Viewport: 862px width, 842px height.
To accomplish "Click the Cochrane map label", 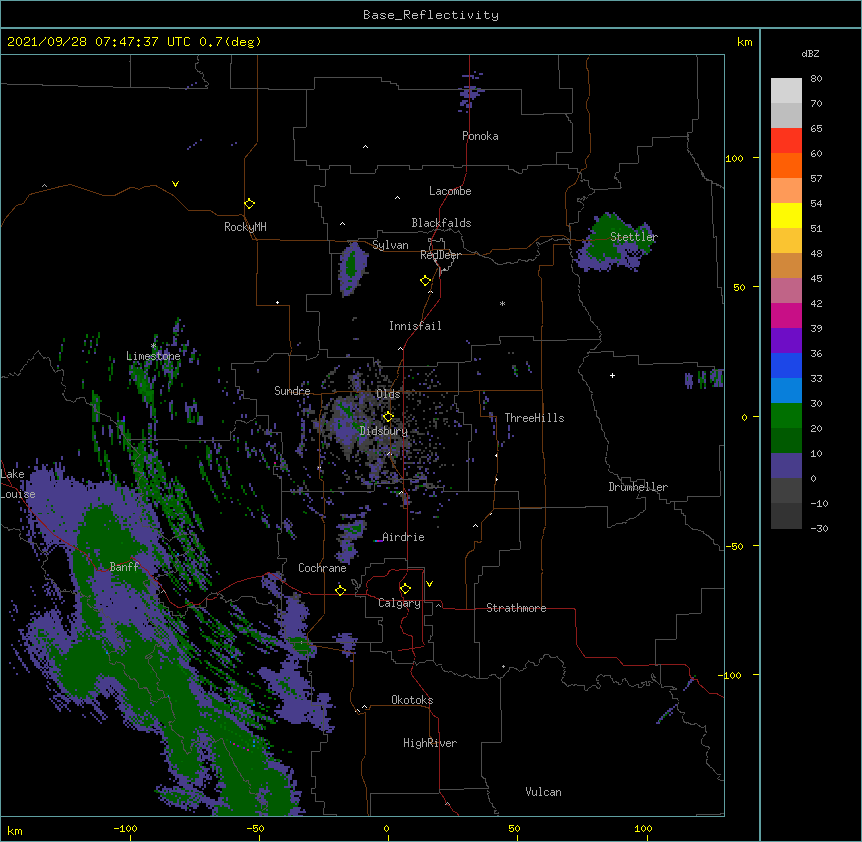I will coord(322,568).
